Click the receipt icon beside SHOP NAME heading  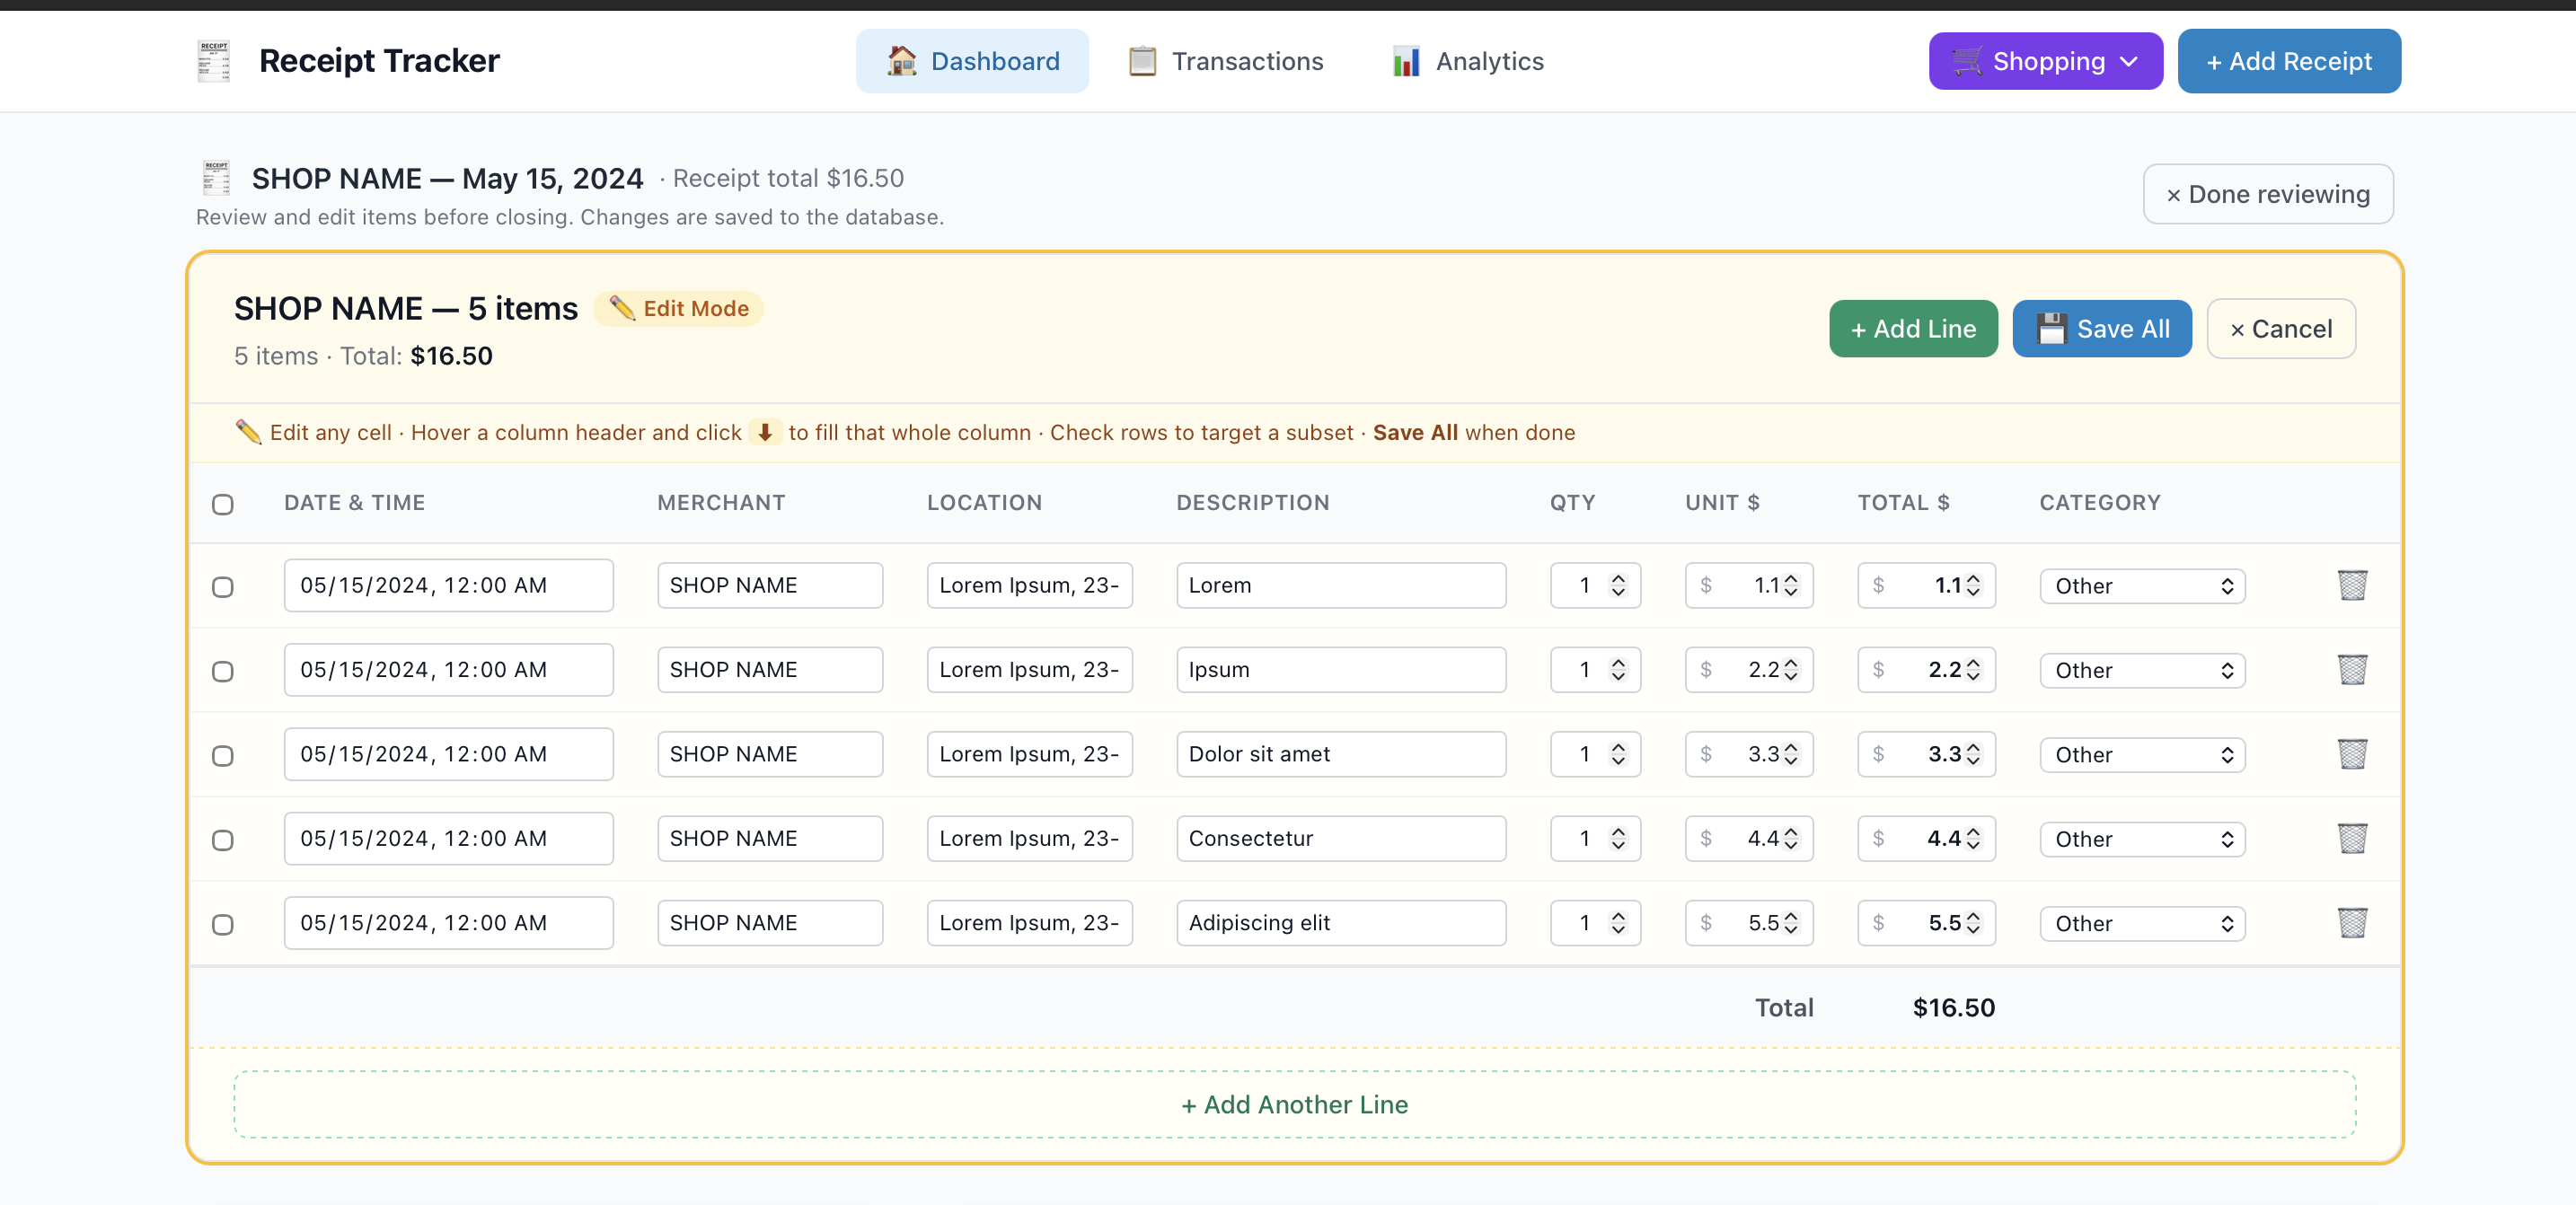[x=216, y=178]
